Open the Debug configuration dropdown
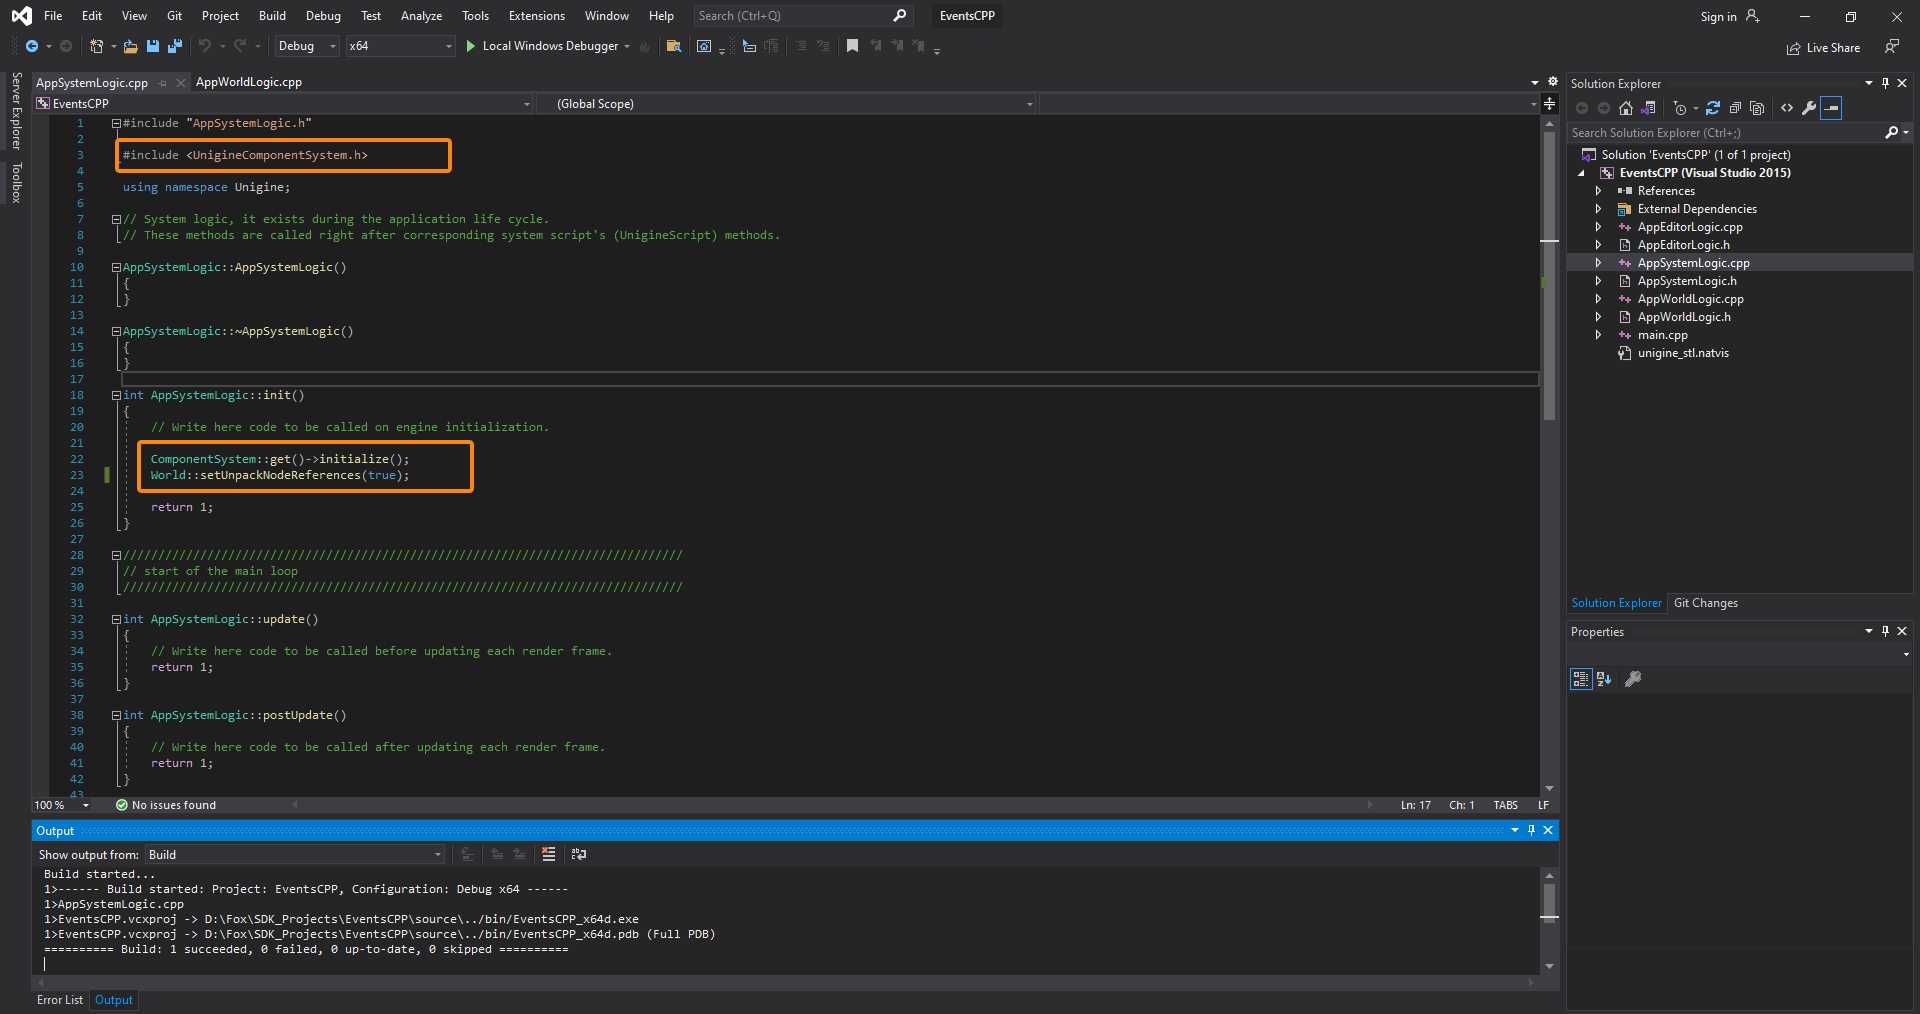 pyautogui.click(x=331, y=46)
